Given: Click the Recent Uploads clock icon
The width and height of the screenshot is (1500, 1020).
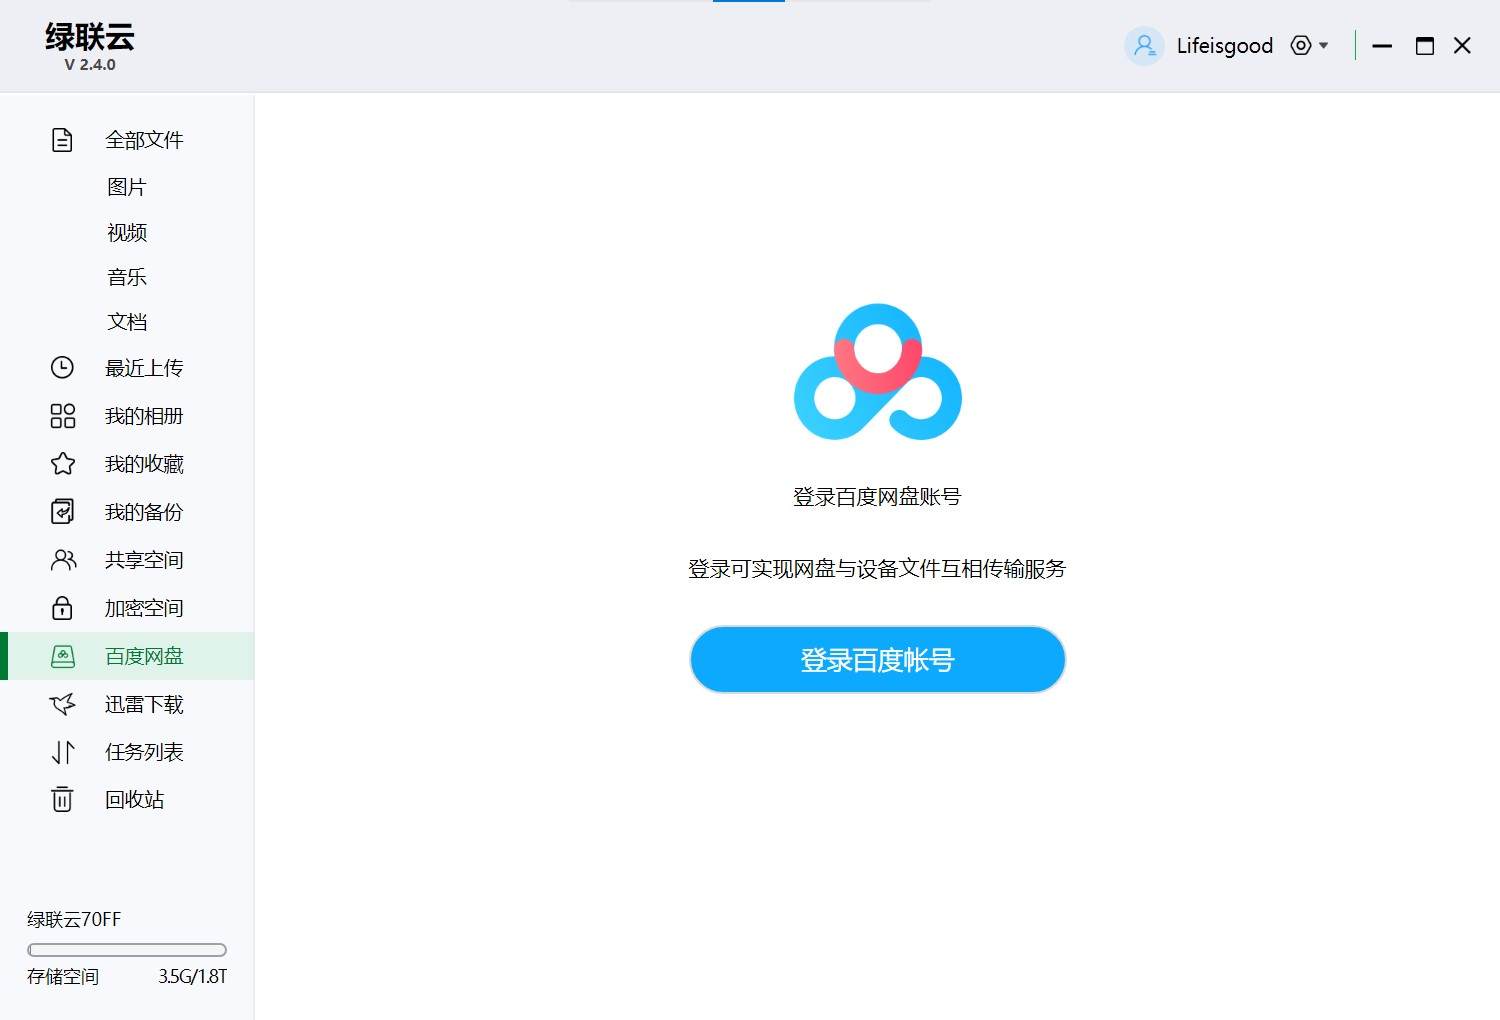Looking at the screenshot, I should pos(62,368).
